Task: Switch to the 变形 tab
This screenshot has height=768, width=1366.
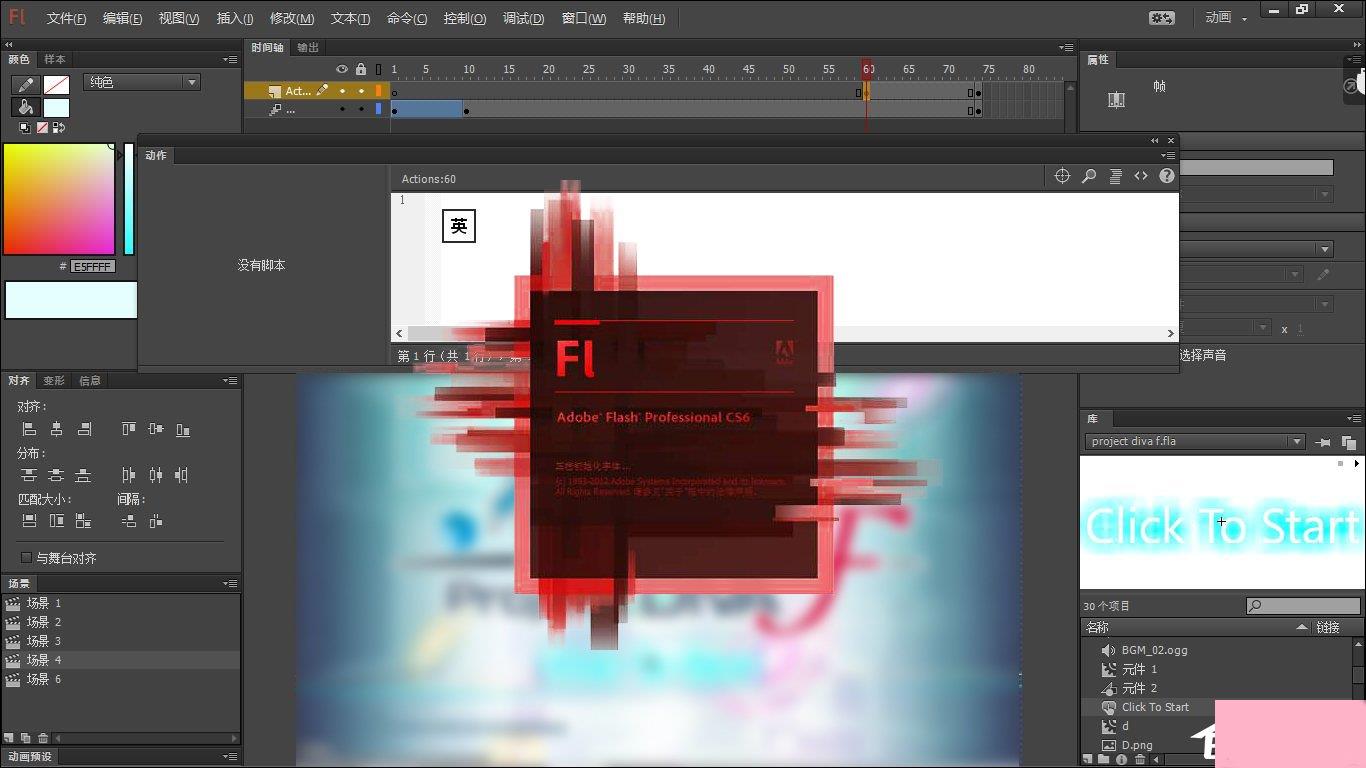Action: (53, 380)
